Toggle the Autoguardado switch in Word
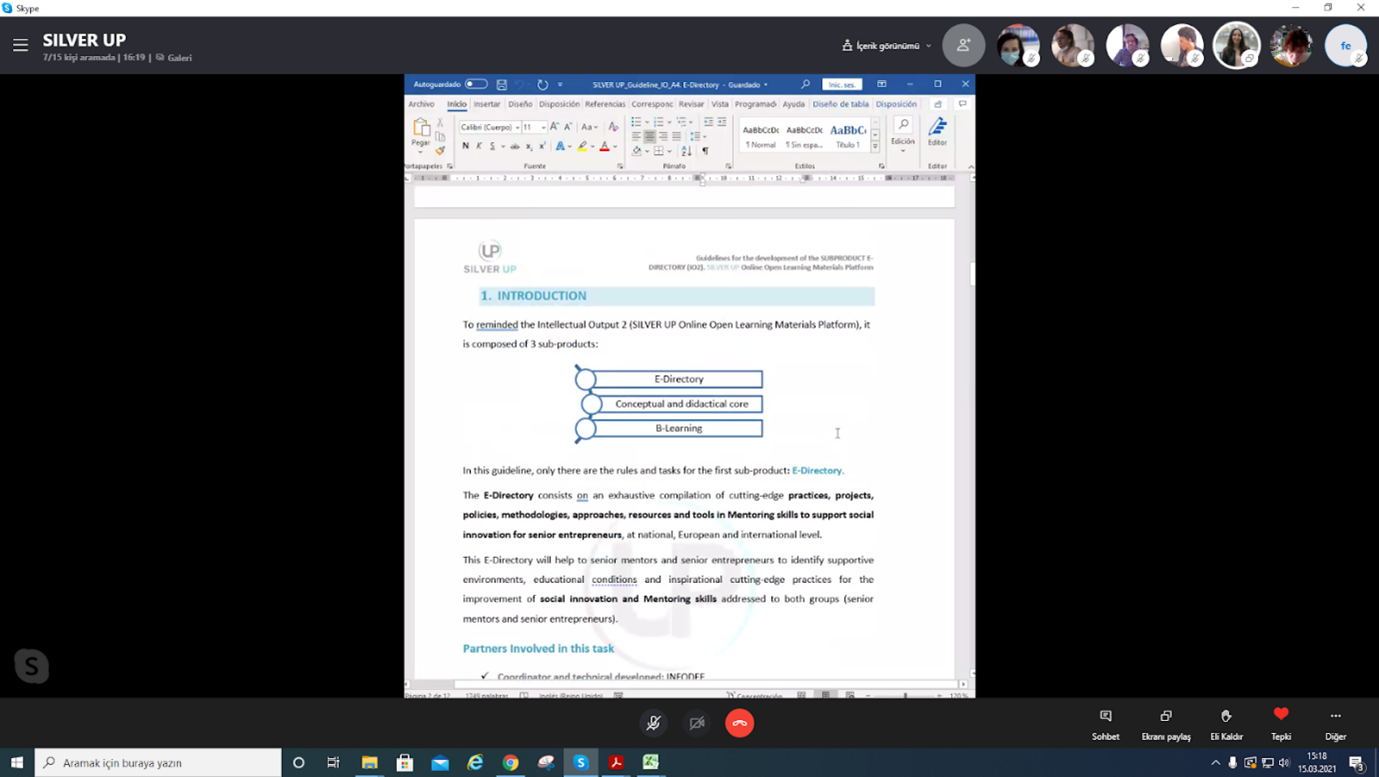1379x777 pixels. (x=476, y=85)
